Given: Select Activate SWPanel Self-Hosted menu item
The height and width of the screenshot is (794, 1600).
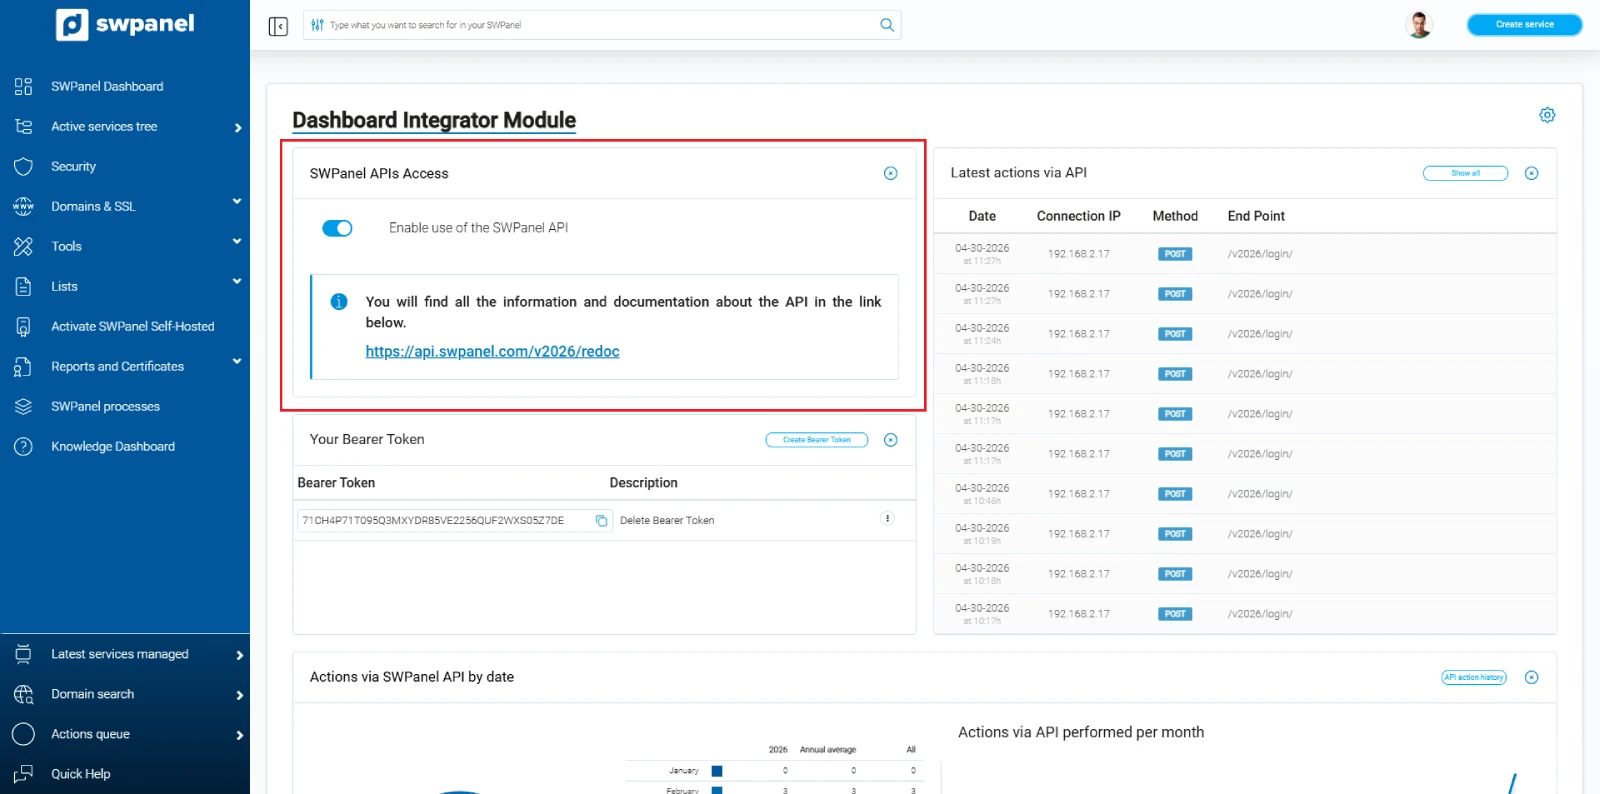Looking at the screenshot, I should tap(133, 326).
